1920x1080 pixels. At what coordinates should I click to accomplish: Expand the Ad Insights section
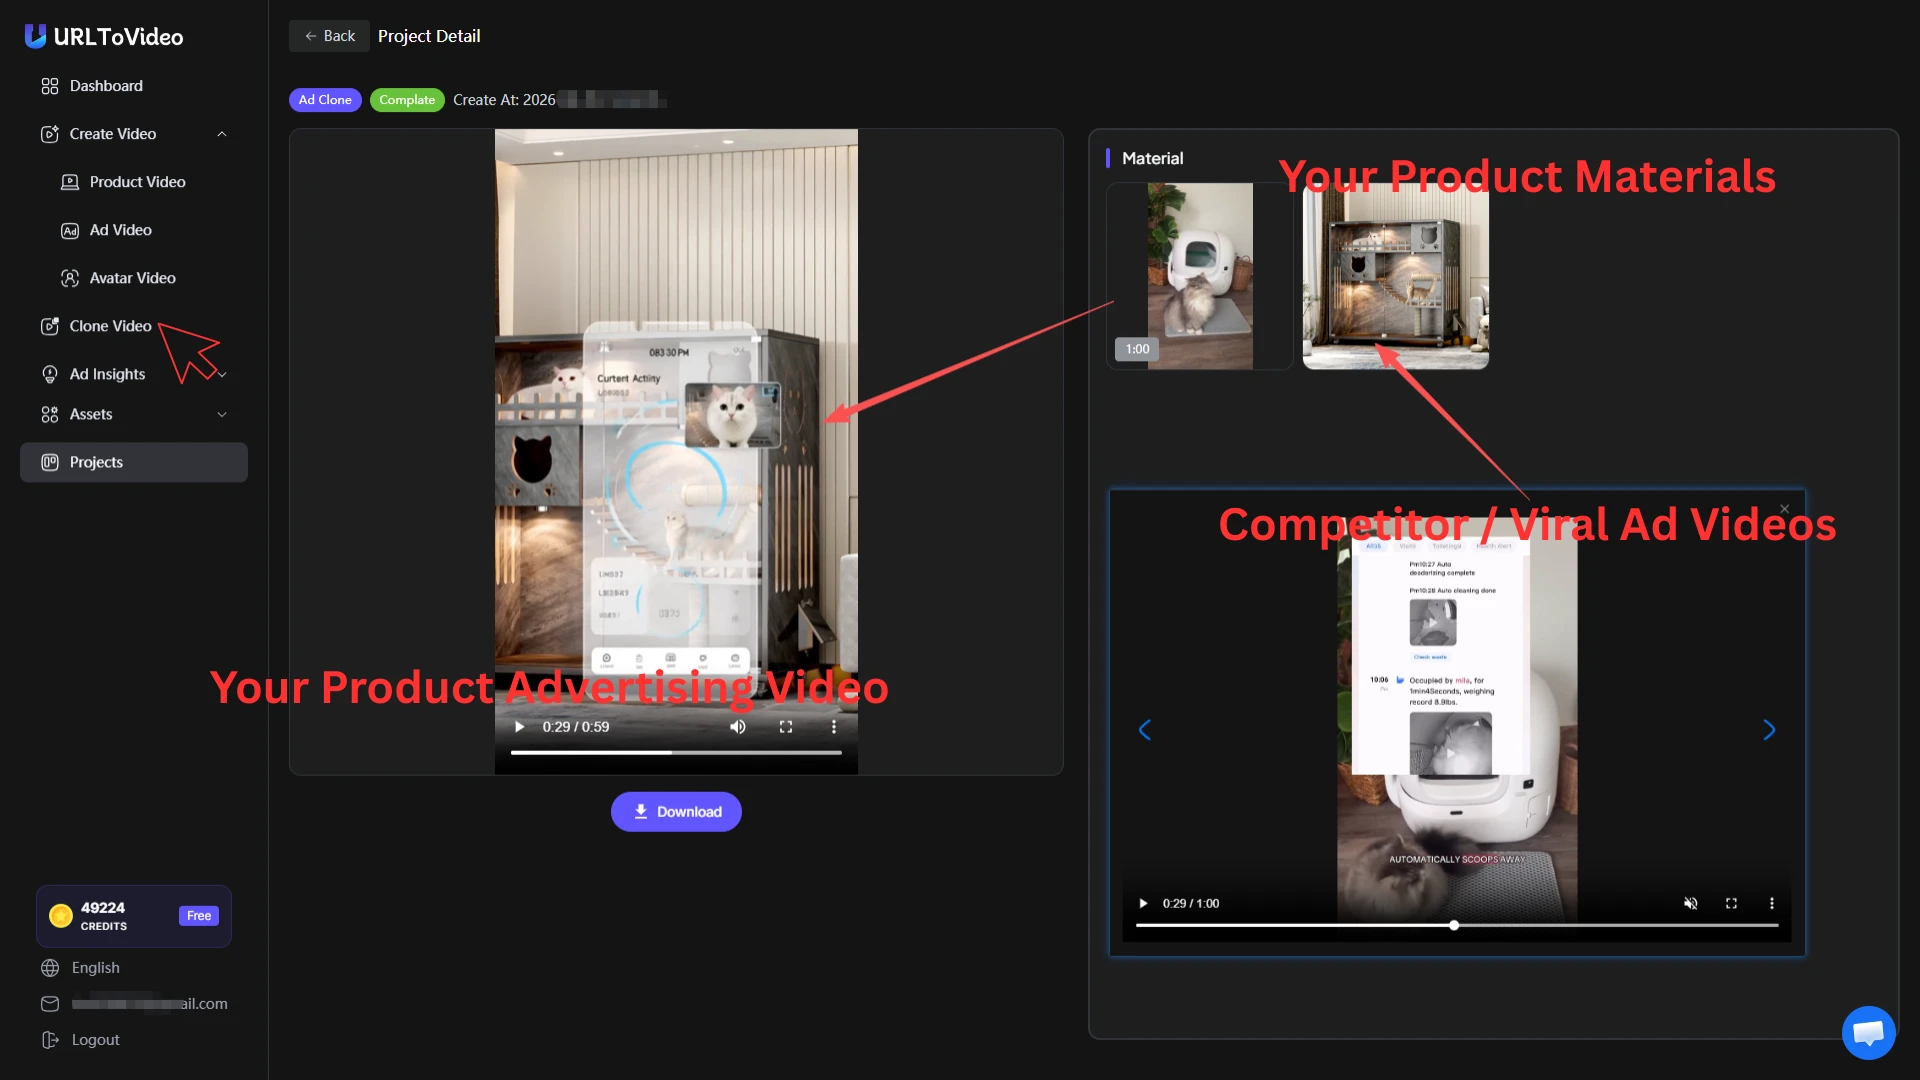click(x=222, y=374)
